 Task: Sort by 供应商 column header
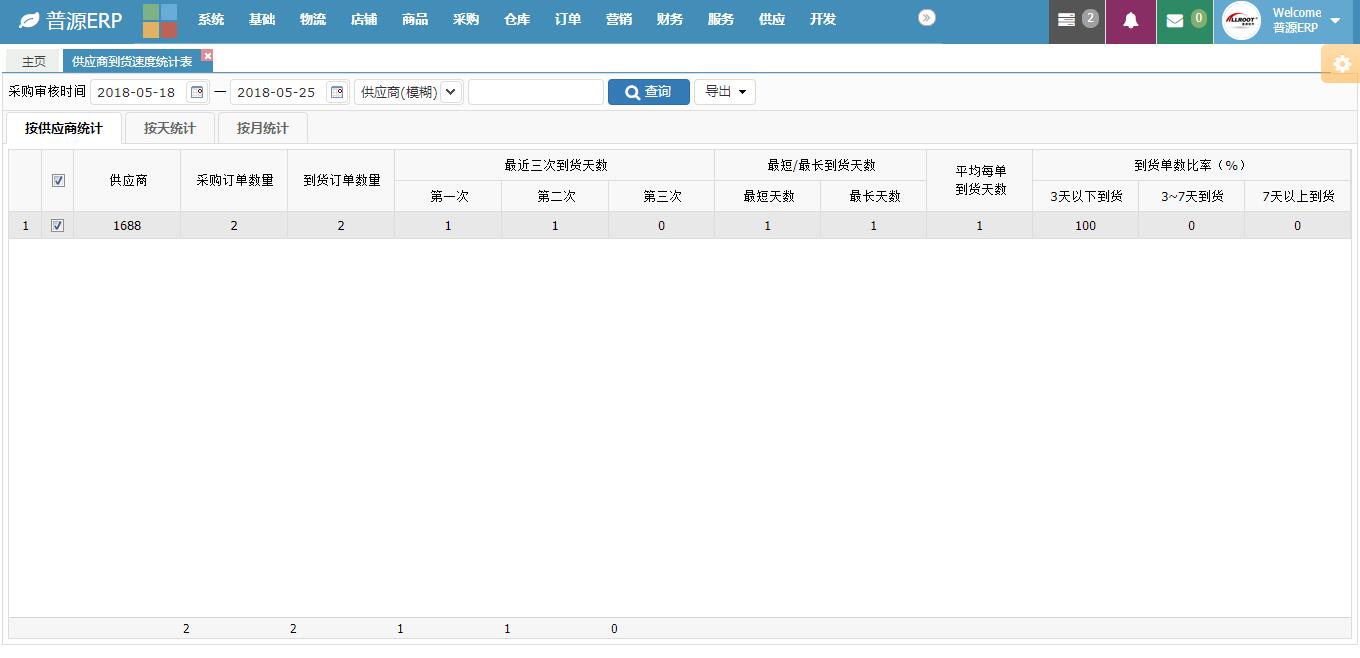click(128, 181)
